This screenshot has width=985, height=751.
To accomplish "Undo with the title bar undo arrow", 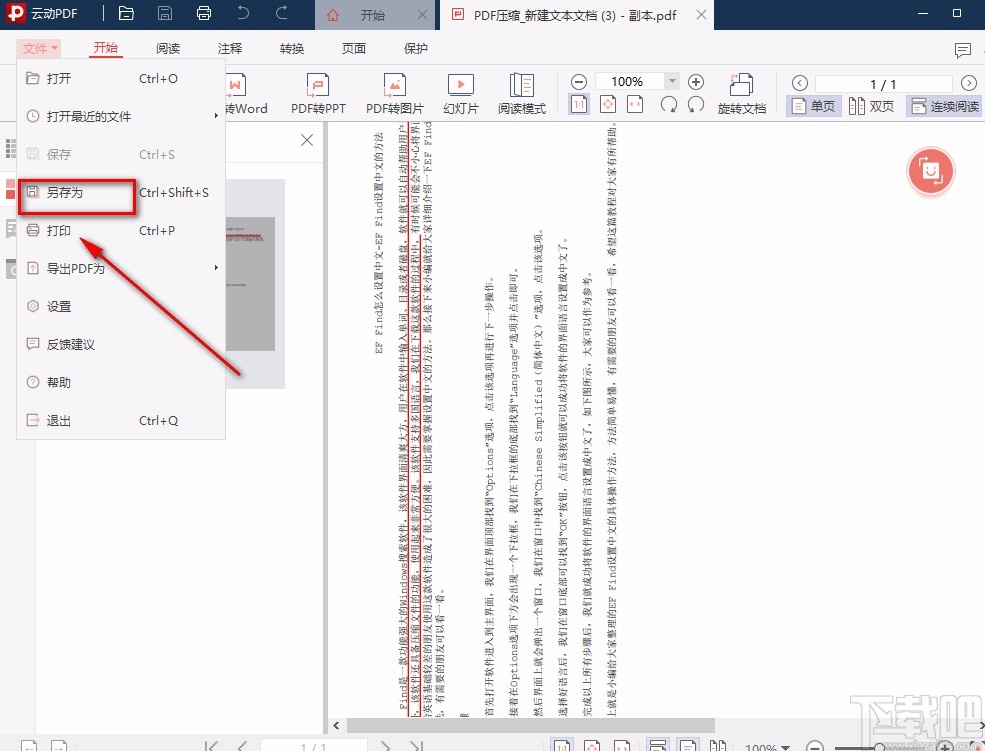I will pos(243,13).
